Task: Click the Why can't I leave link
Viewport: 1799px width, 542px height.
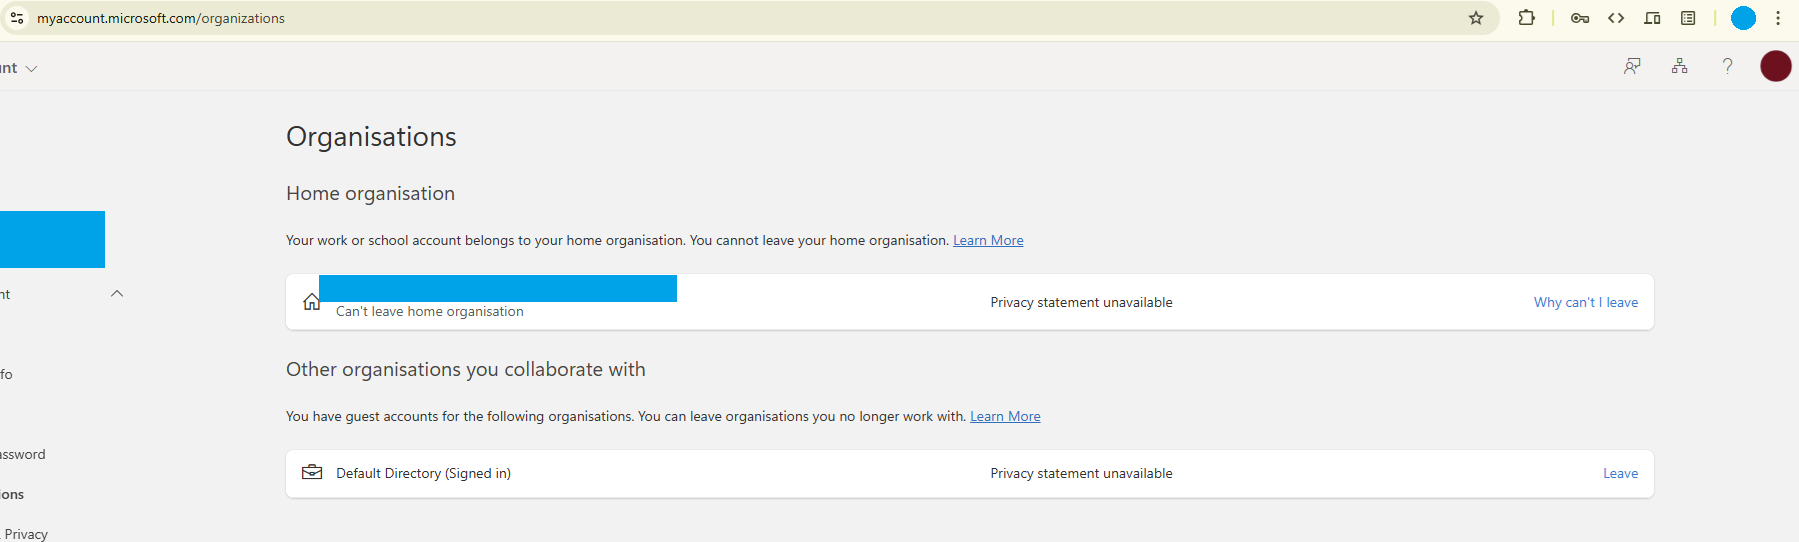Action: [x=1586, y=302]
